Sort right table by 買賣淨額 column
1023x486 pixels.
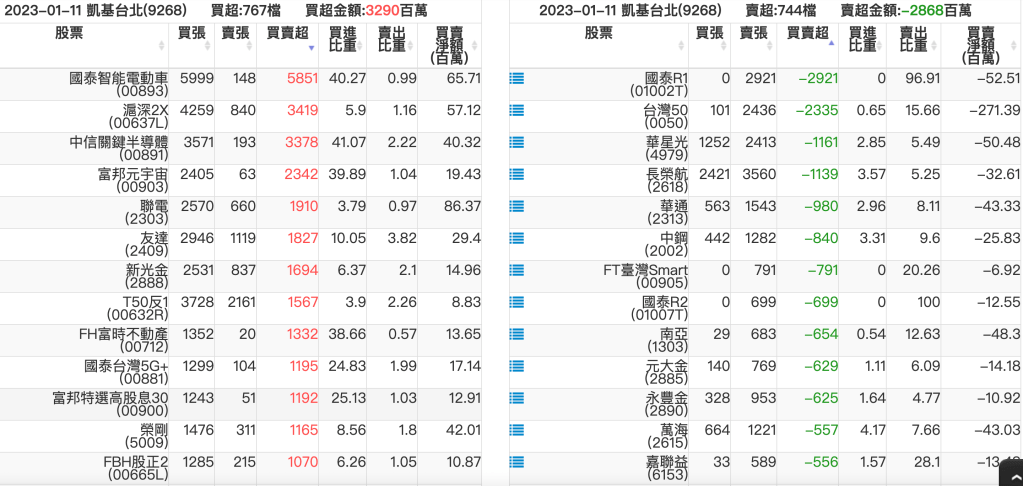pos(981,45)
